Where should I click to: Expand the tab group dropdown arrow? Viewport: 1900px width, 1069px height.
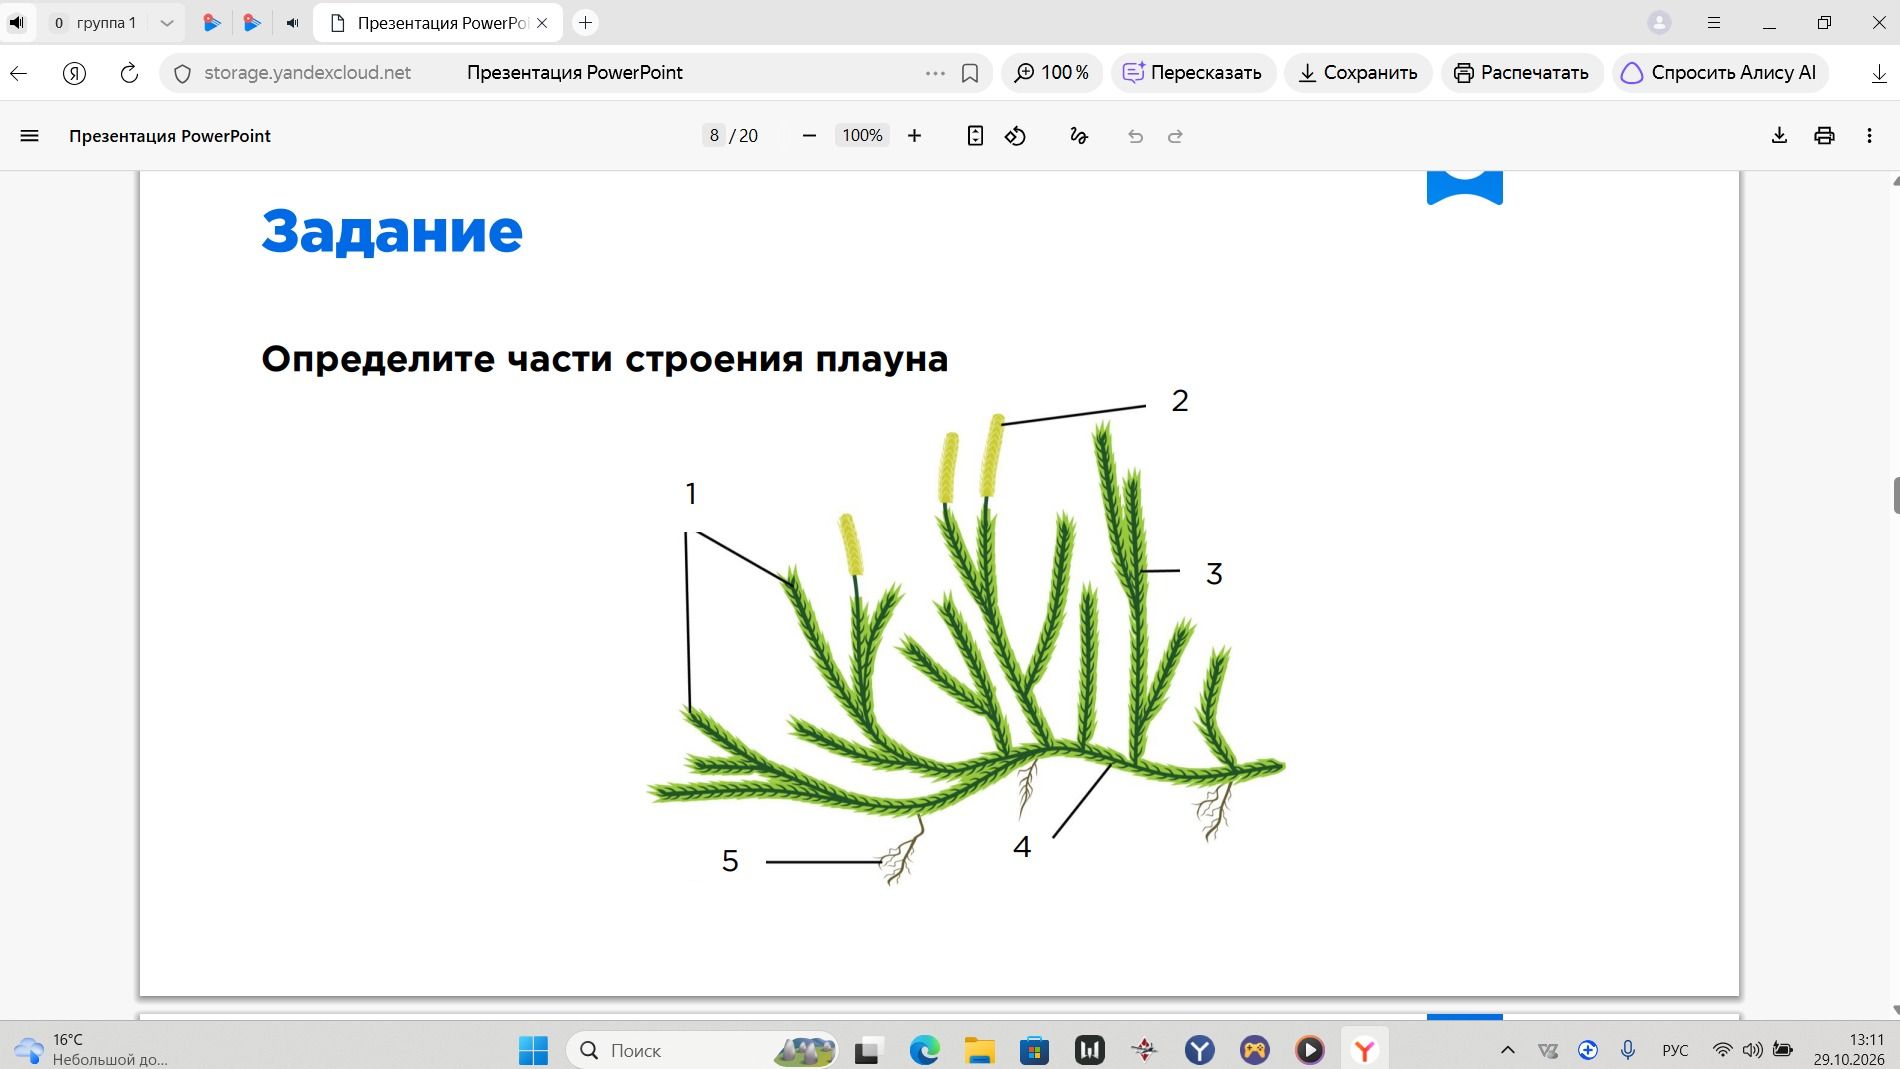pyautogui.click(x=167, y=22)
